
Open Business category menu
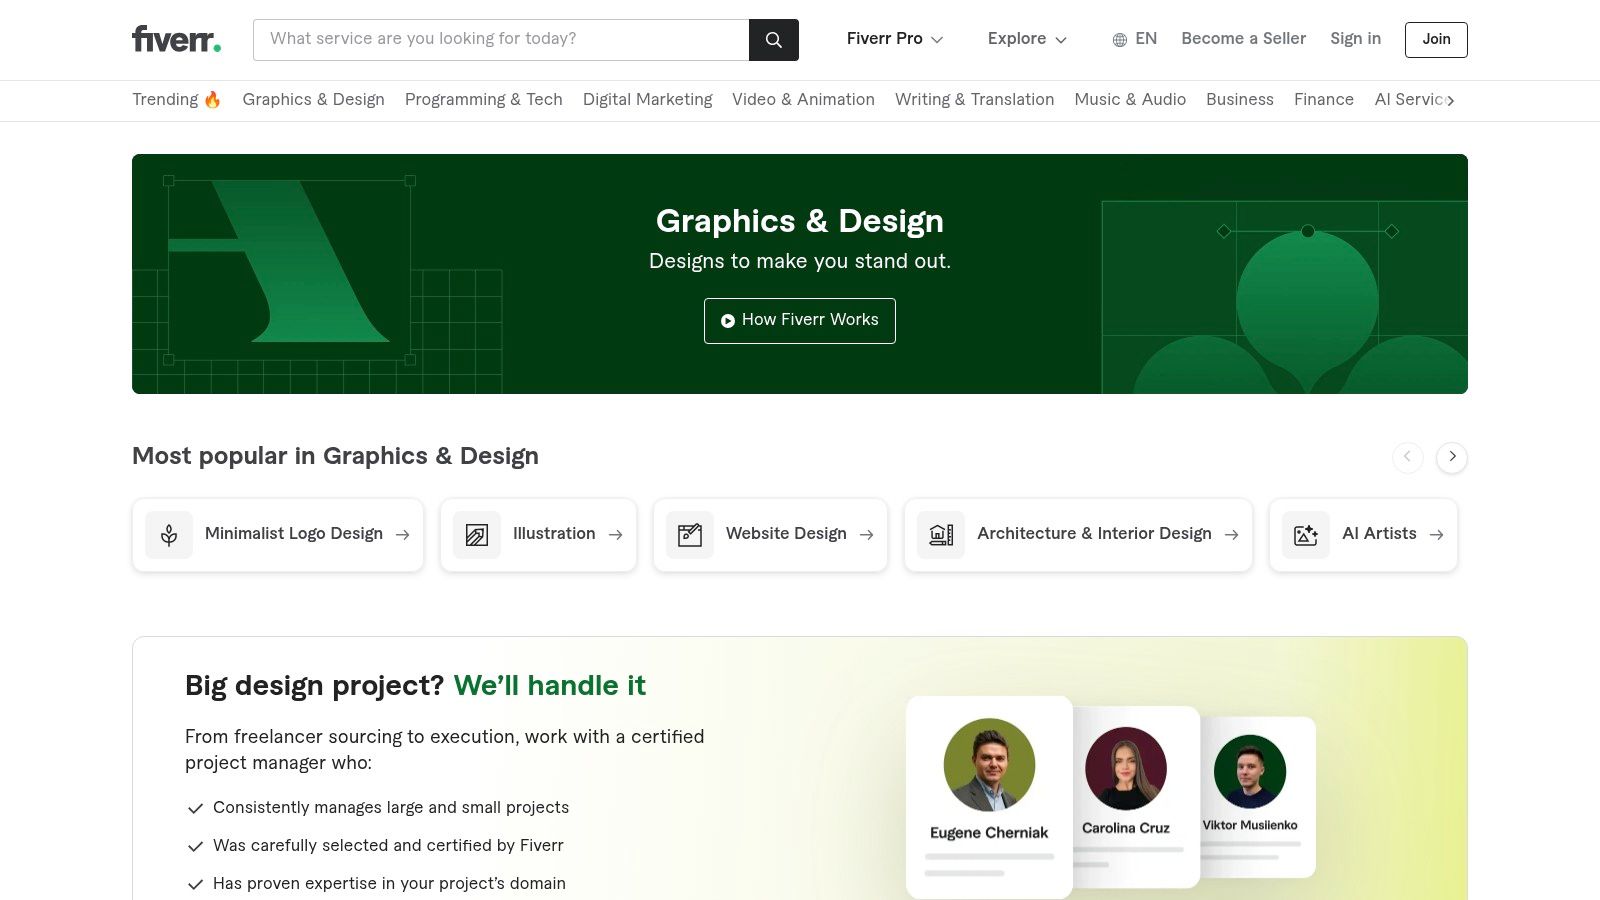1240,99
